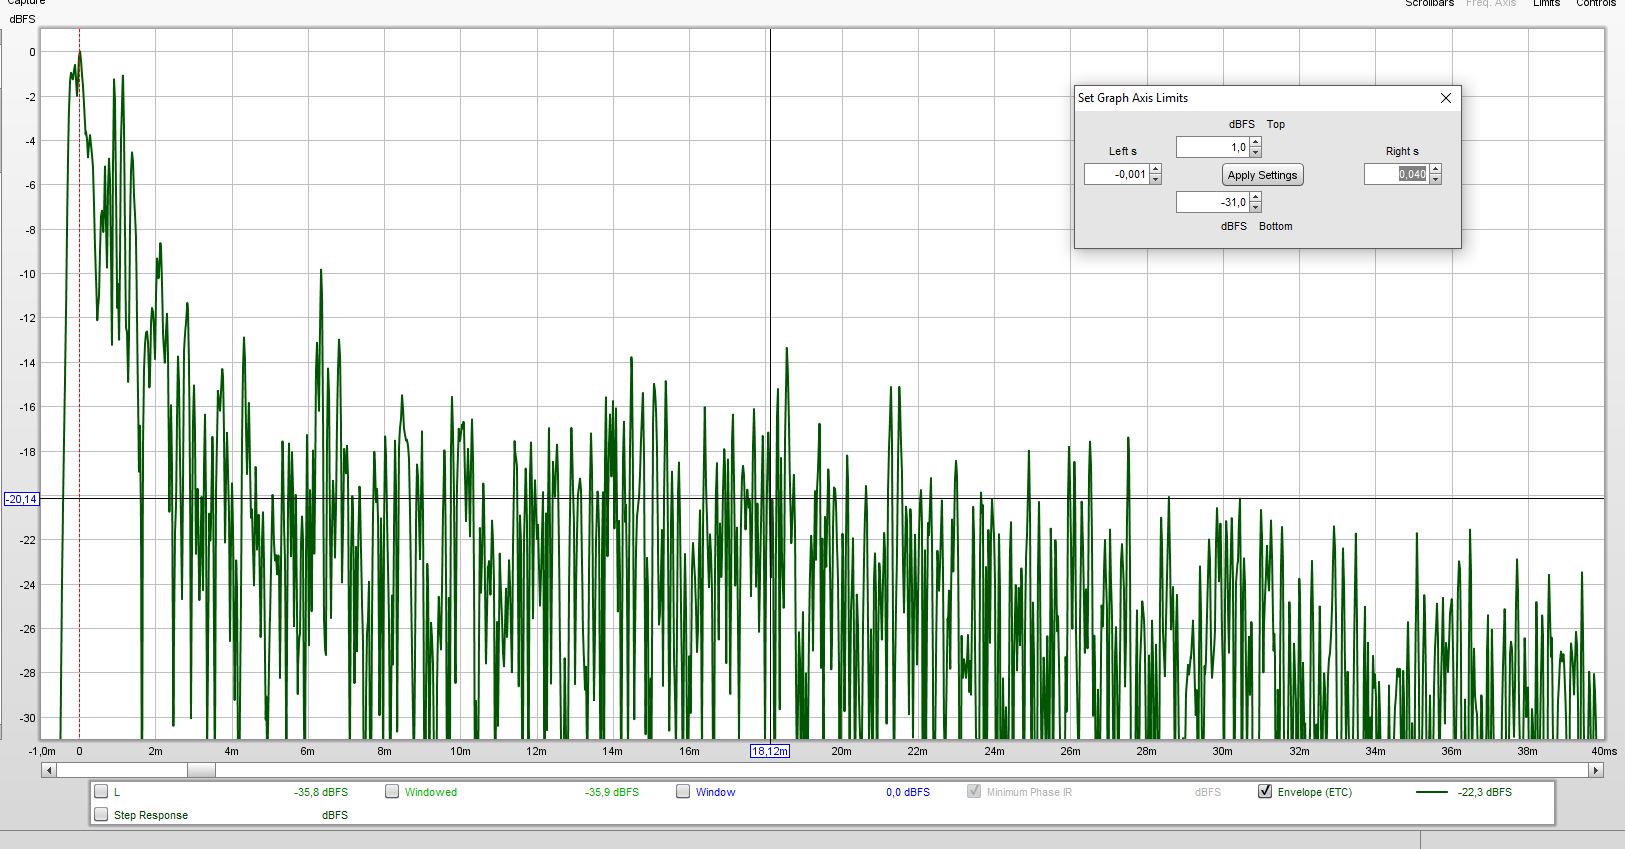Click the Right s input field

[1397, 175]
